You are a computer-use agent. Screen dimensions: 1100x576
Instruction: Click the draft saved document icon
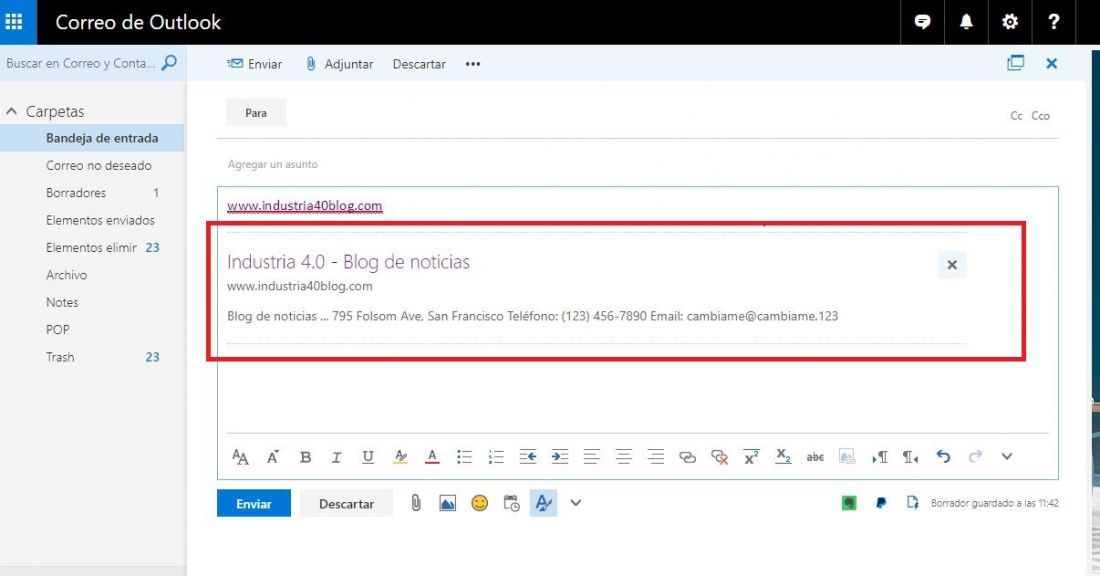tap(912, 502)
